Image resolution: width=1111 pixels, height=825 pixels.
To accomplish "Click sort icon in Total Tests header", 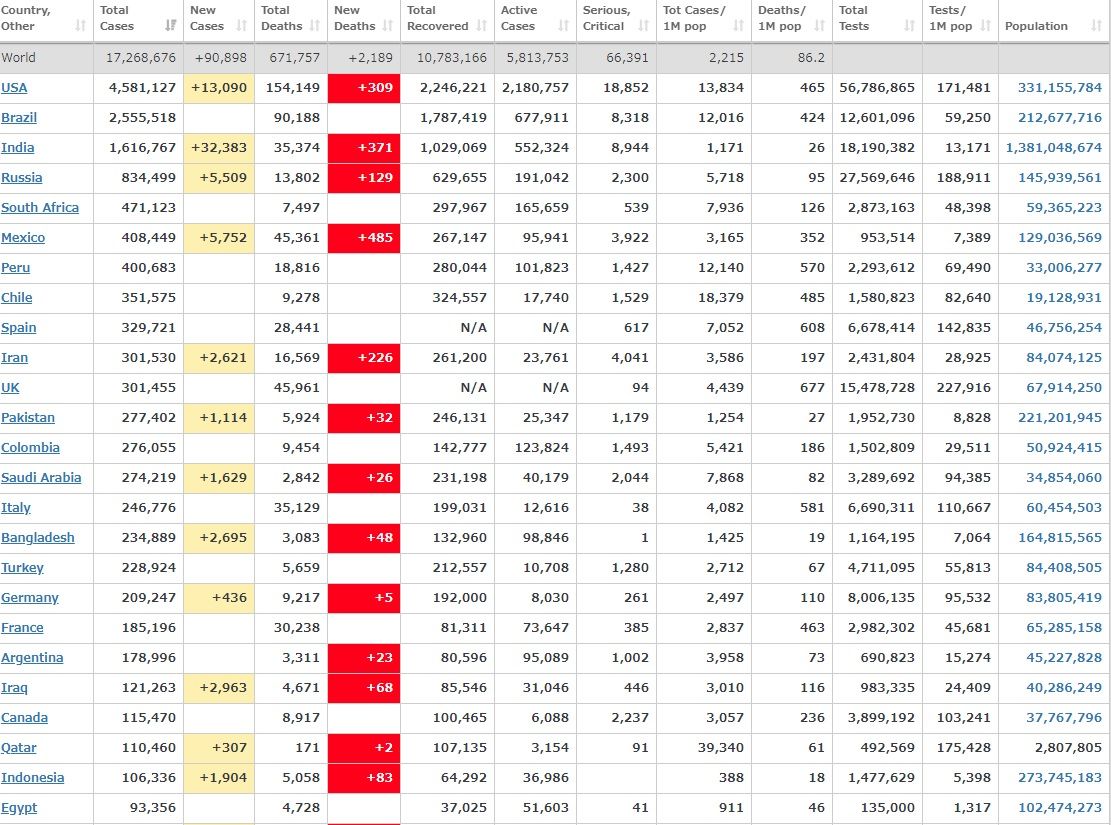I will (909, 26).
